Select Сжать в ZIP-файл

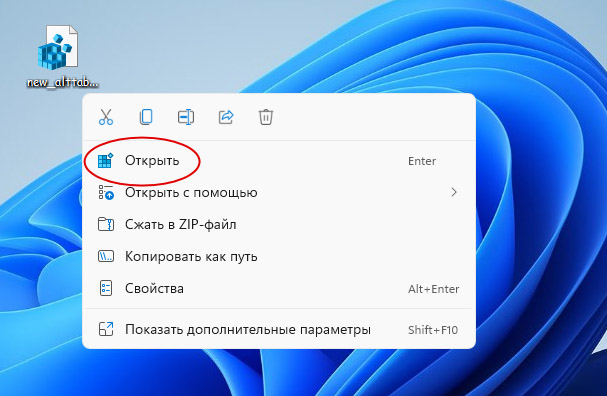(x=279, y=225)
